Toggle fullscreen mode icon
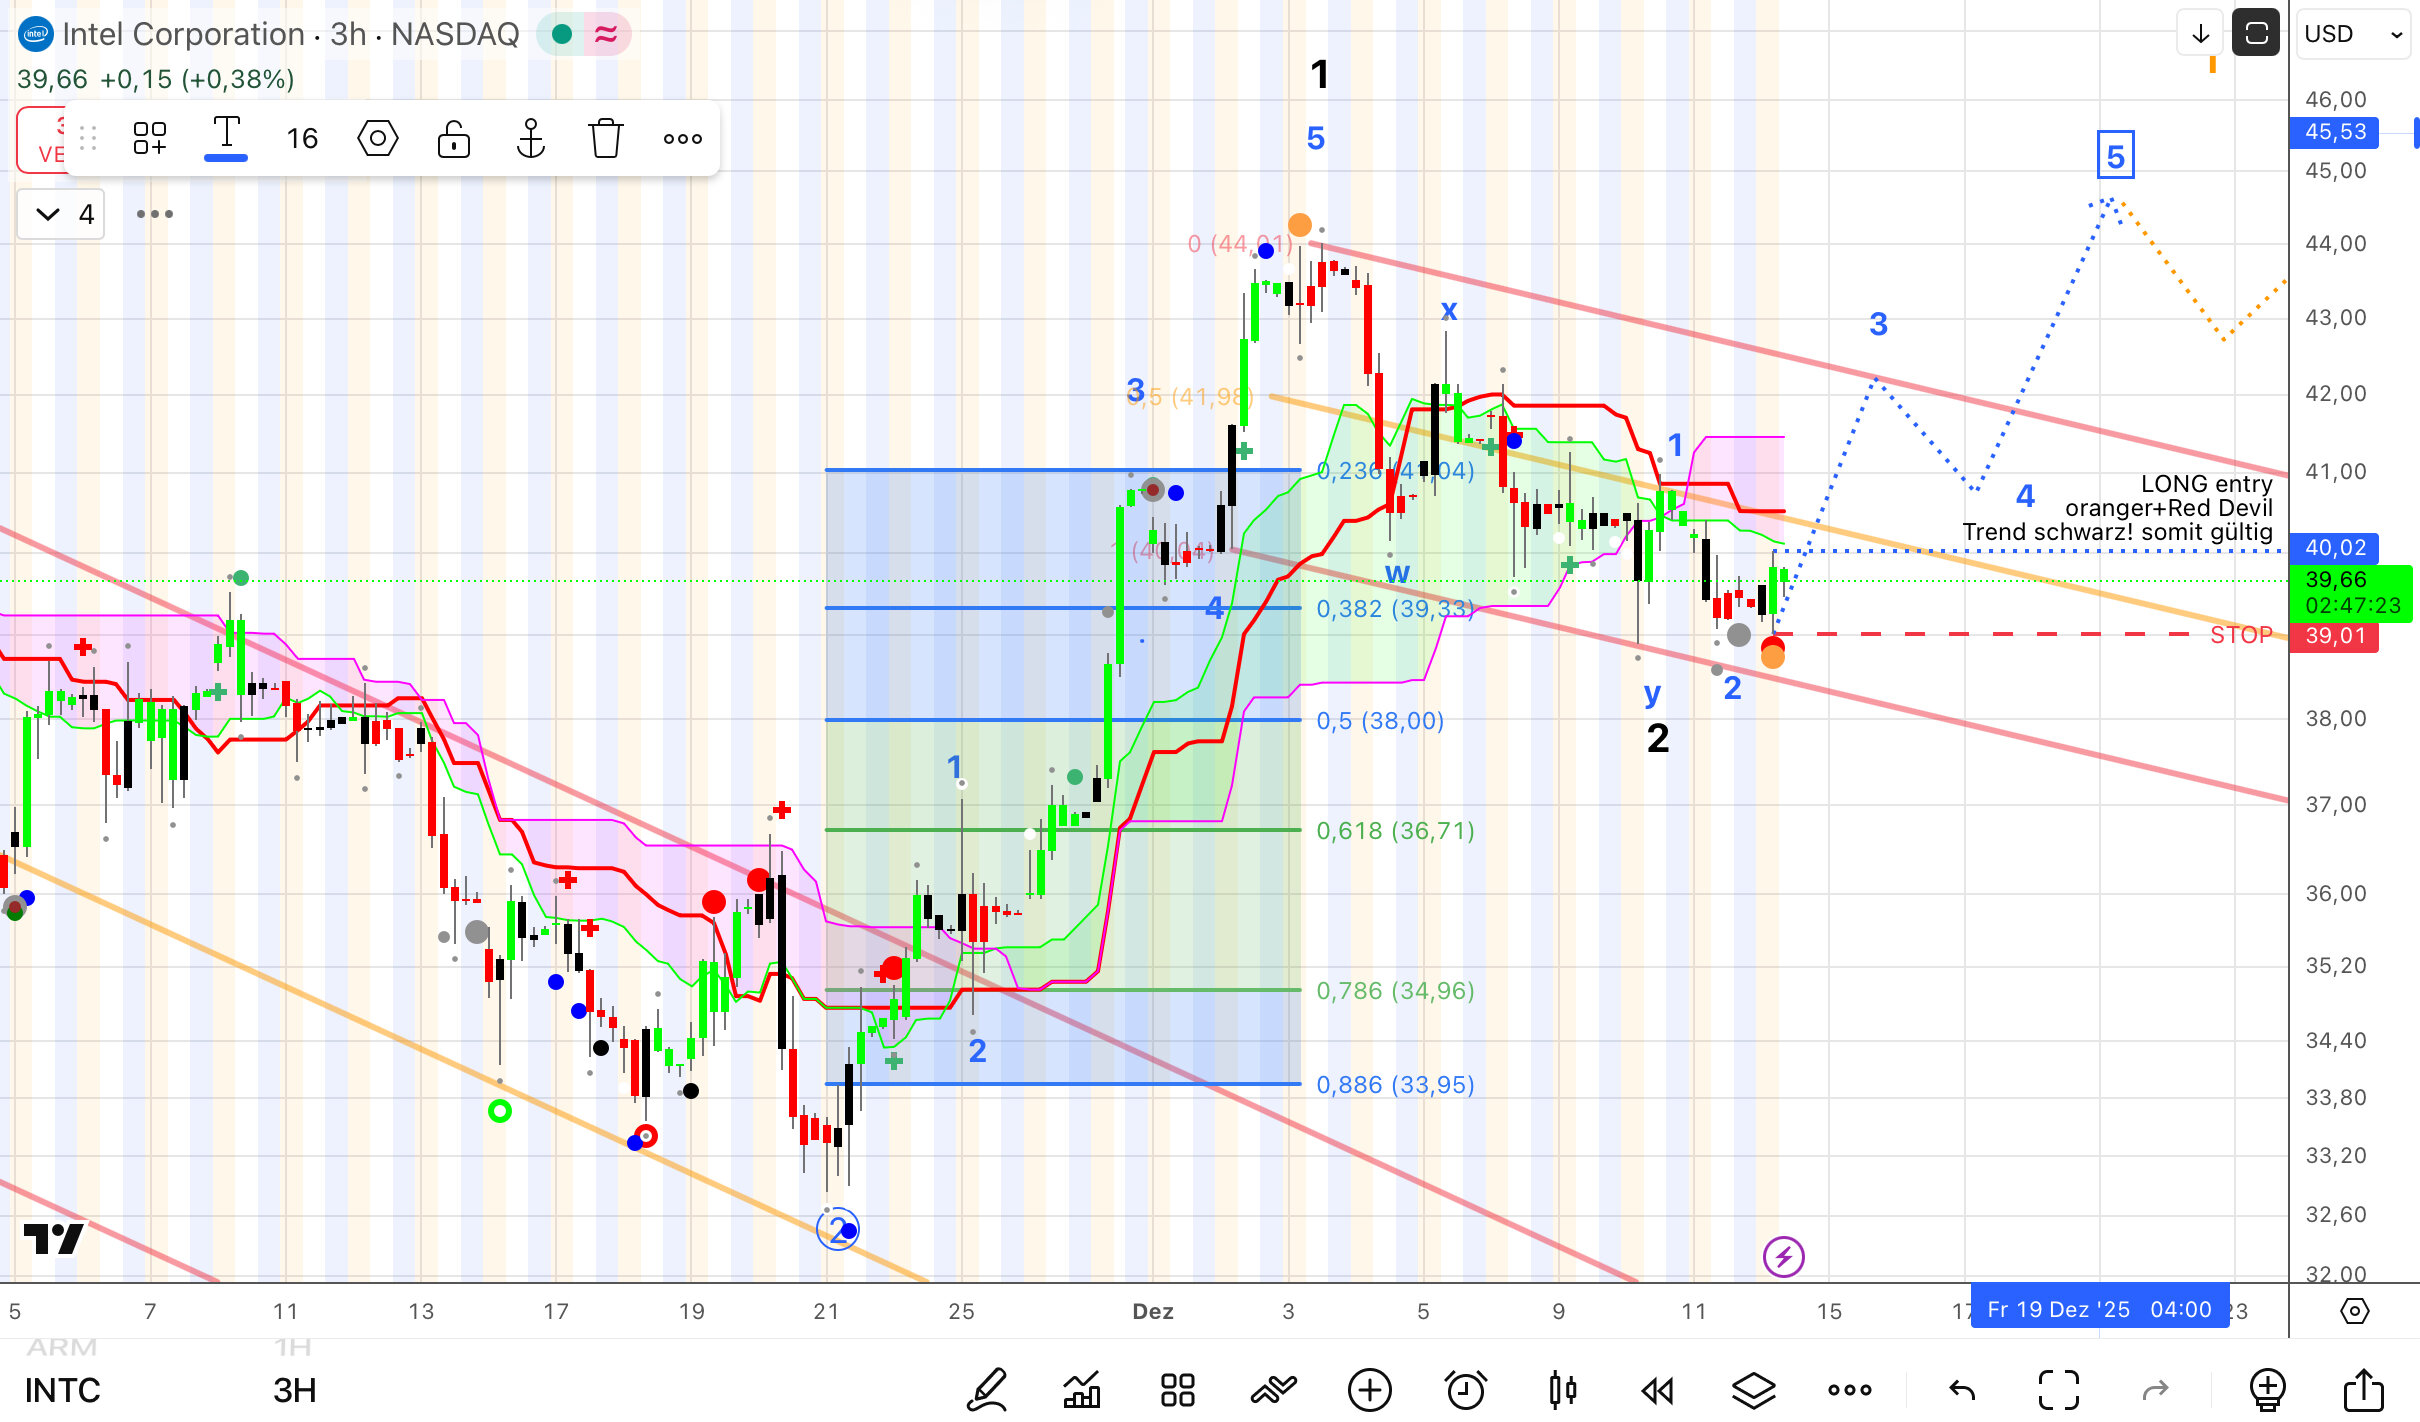Image resolution: width=2420 pixels, height=1422 pixels. coord(2059,1390)
